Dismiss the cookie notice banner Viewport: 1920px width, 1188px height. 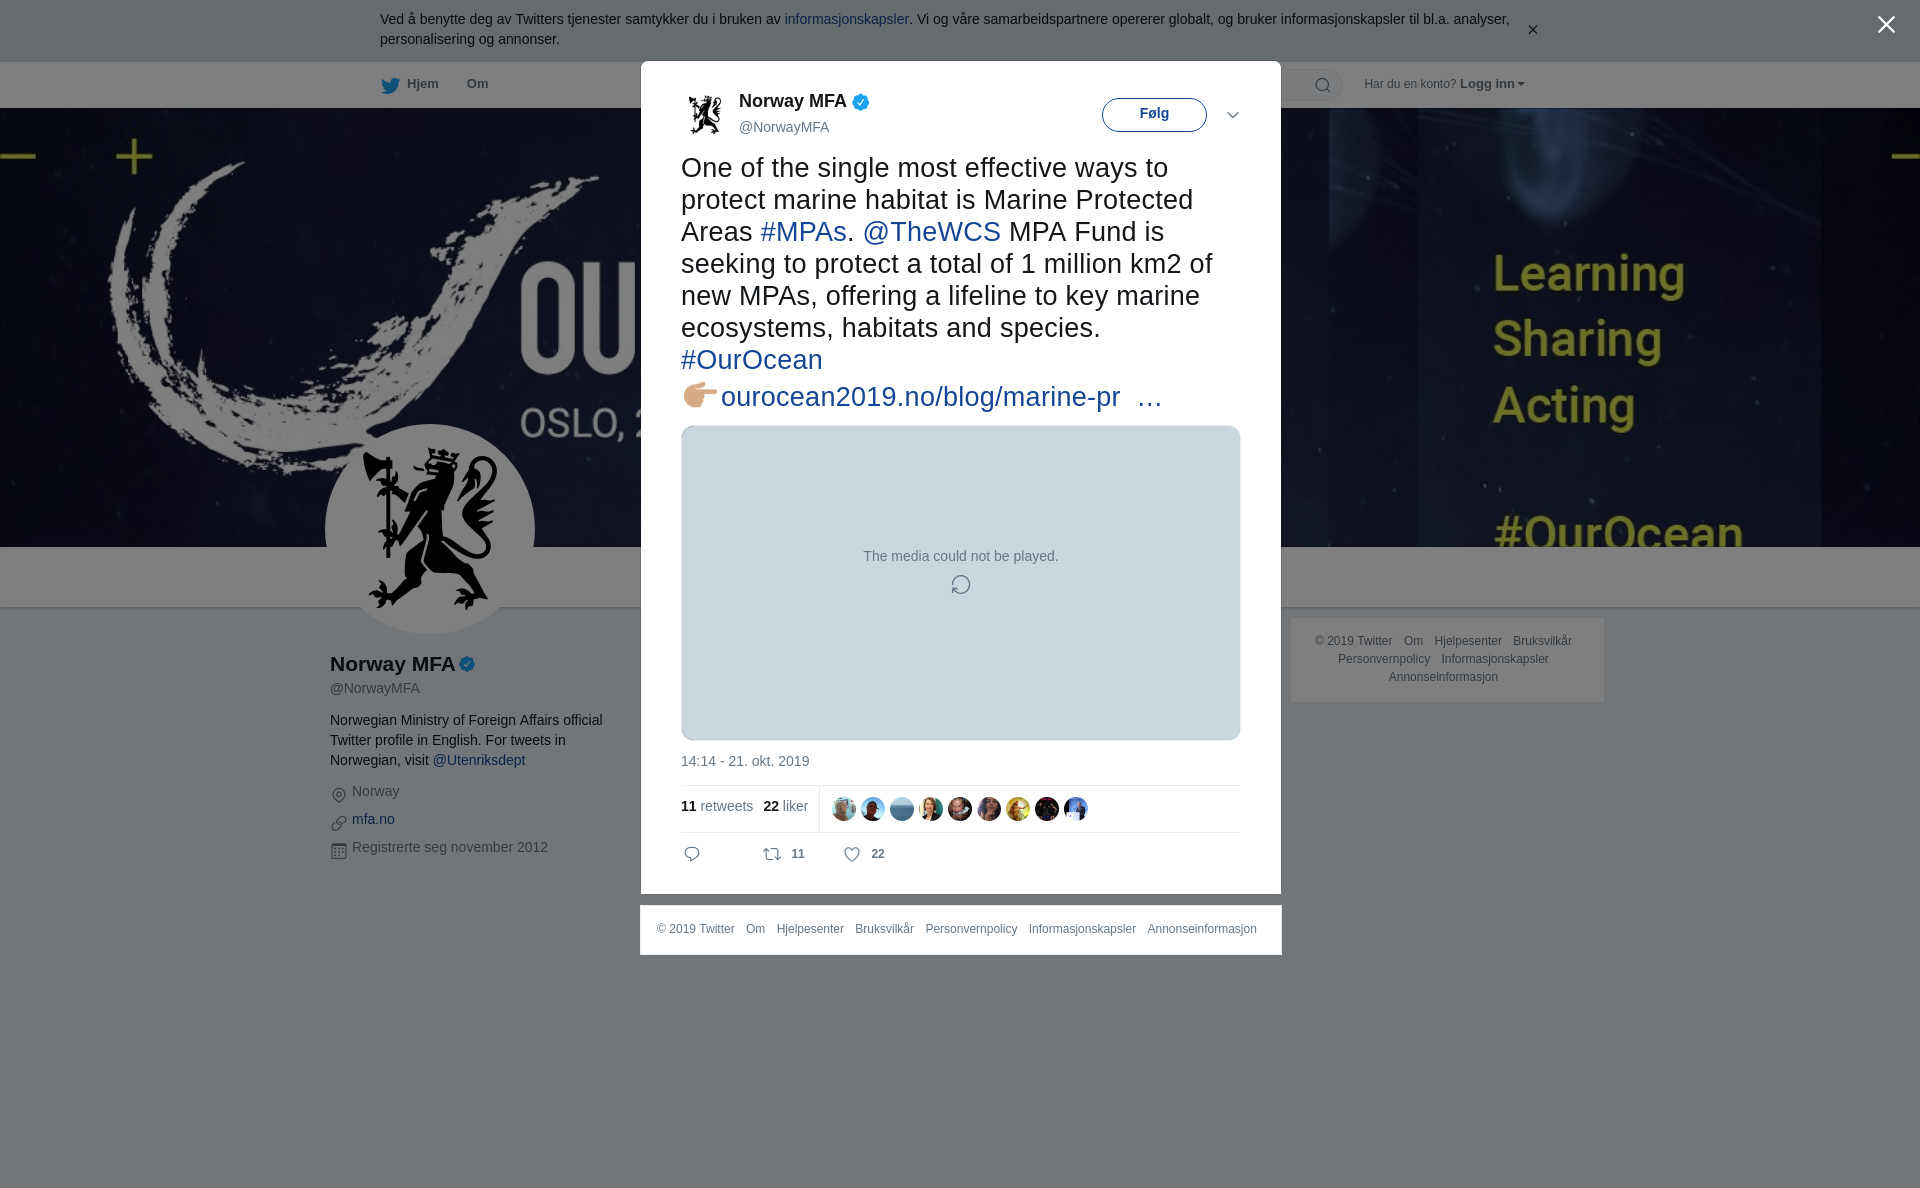pos(1532,30)
